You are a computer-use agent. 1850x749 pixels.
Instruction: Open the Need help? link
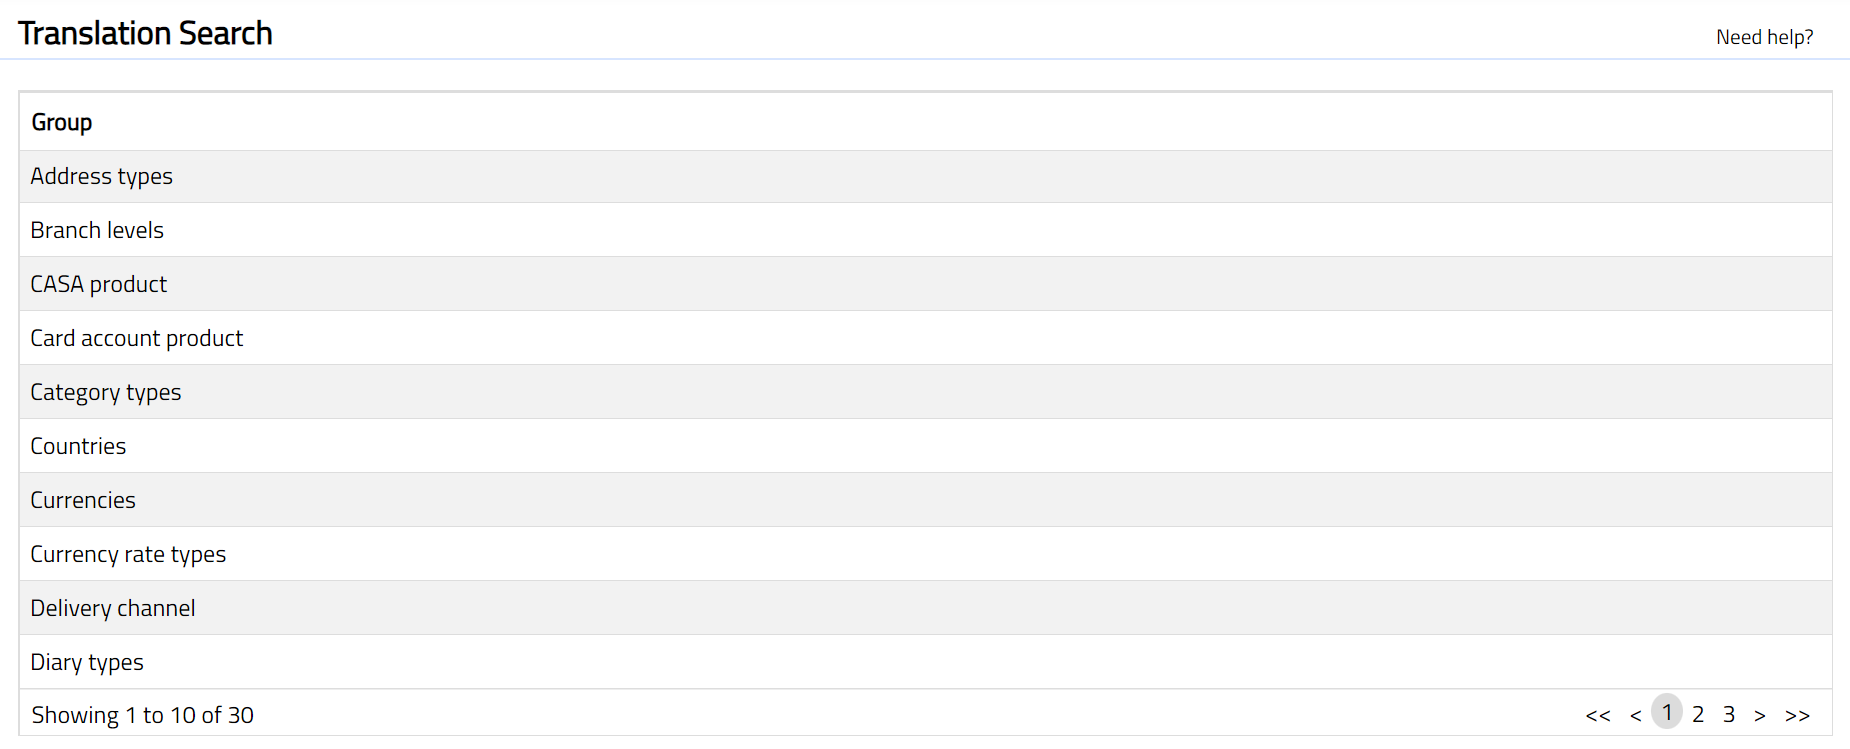tap(1764, 37)
